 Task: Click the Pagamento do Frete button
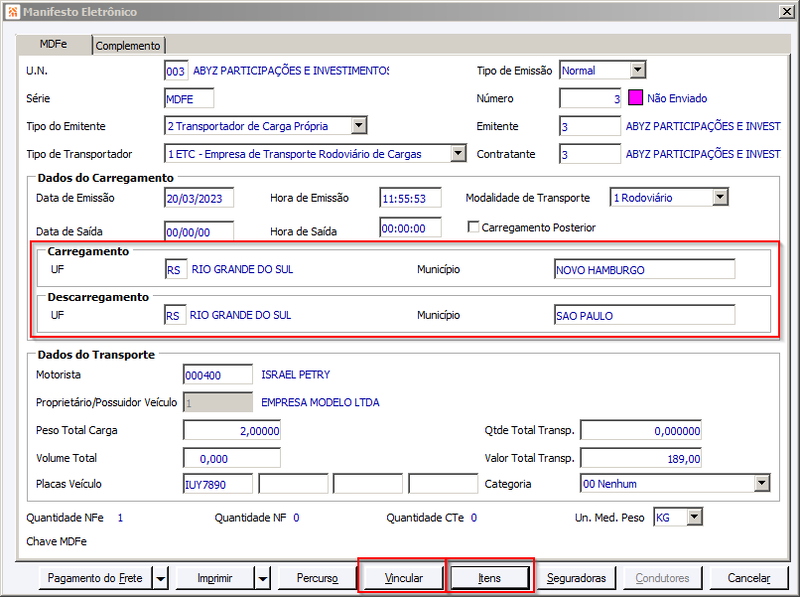click(x=95, y=578)
